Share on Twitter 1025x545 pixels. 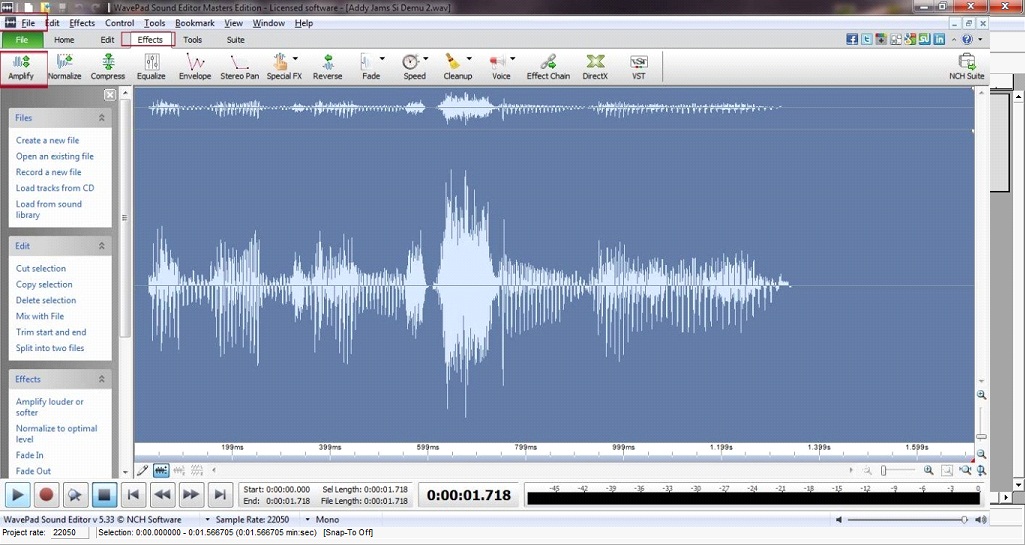click(866, 39)
